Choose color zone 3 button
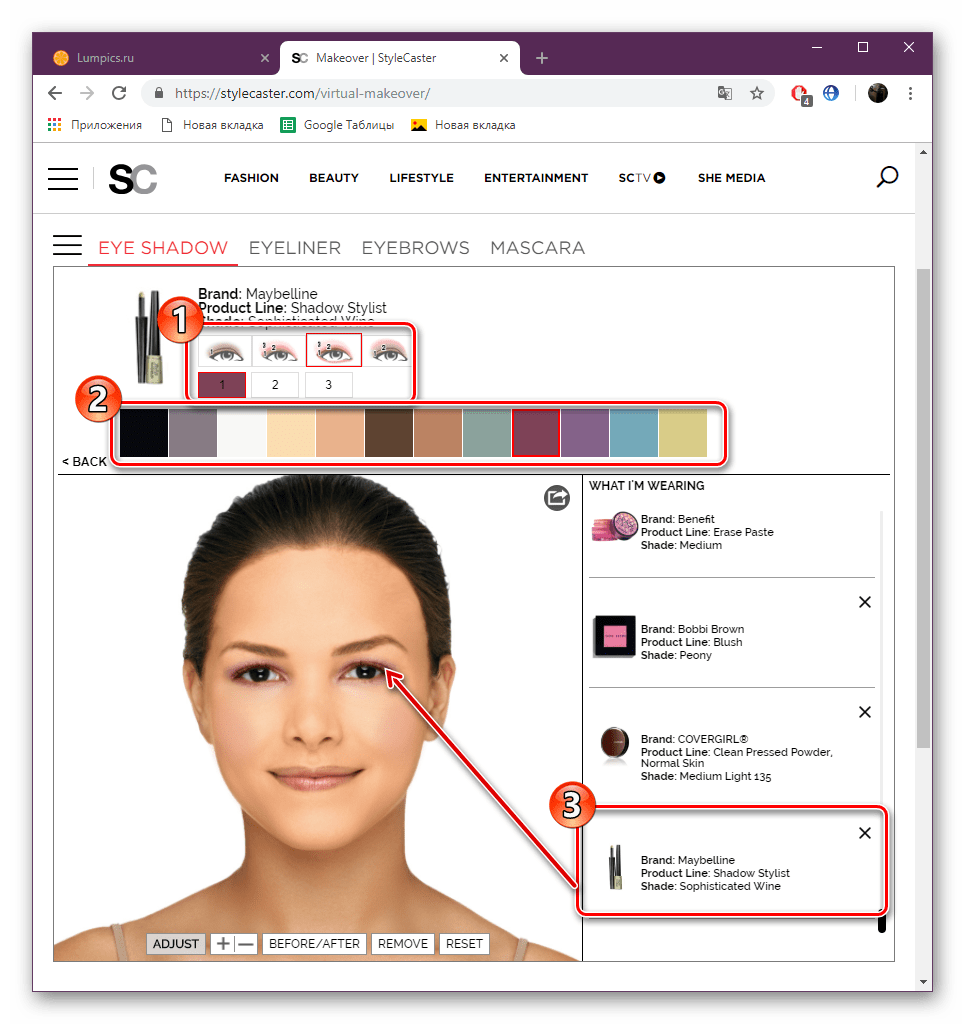Image resolution: width=965 pixels, height=1024 pixels. click(328, 385)
